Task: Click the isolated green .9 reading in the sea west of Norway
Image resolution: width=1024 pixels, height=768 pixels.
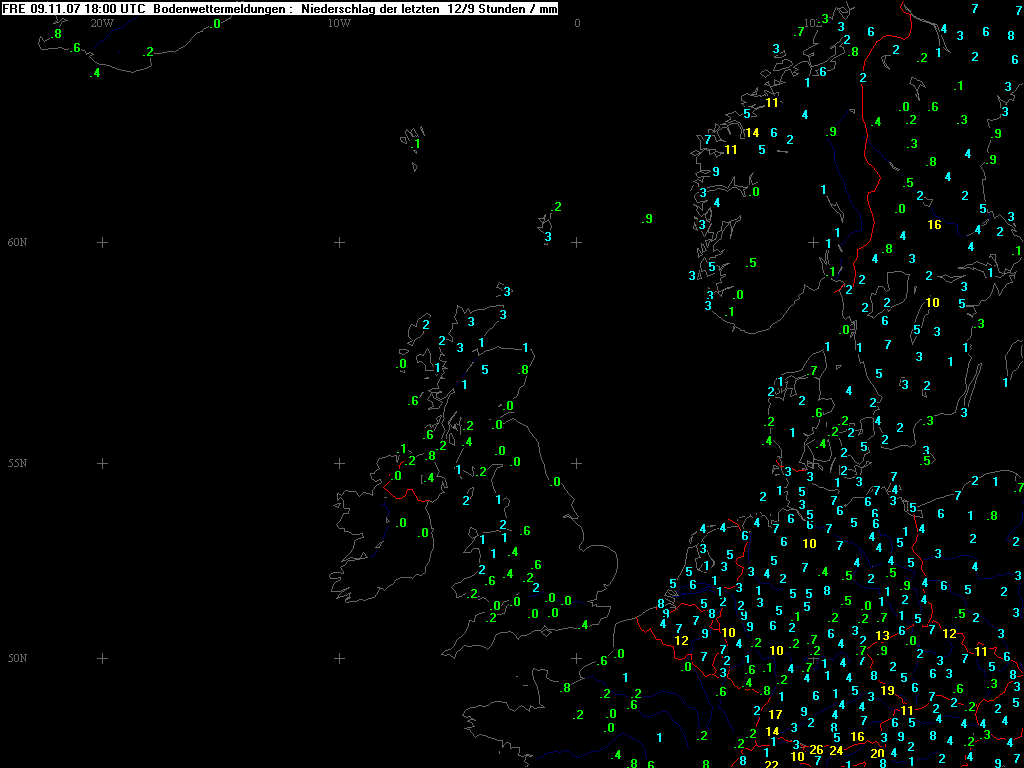Action: [647, 219]
